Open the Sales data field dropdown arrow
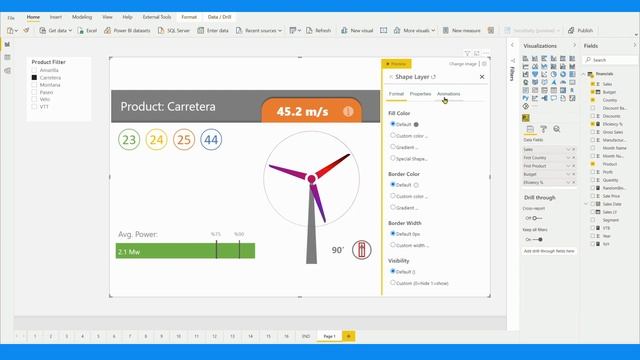 tap(568, 149)
